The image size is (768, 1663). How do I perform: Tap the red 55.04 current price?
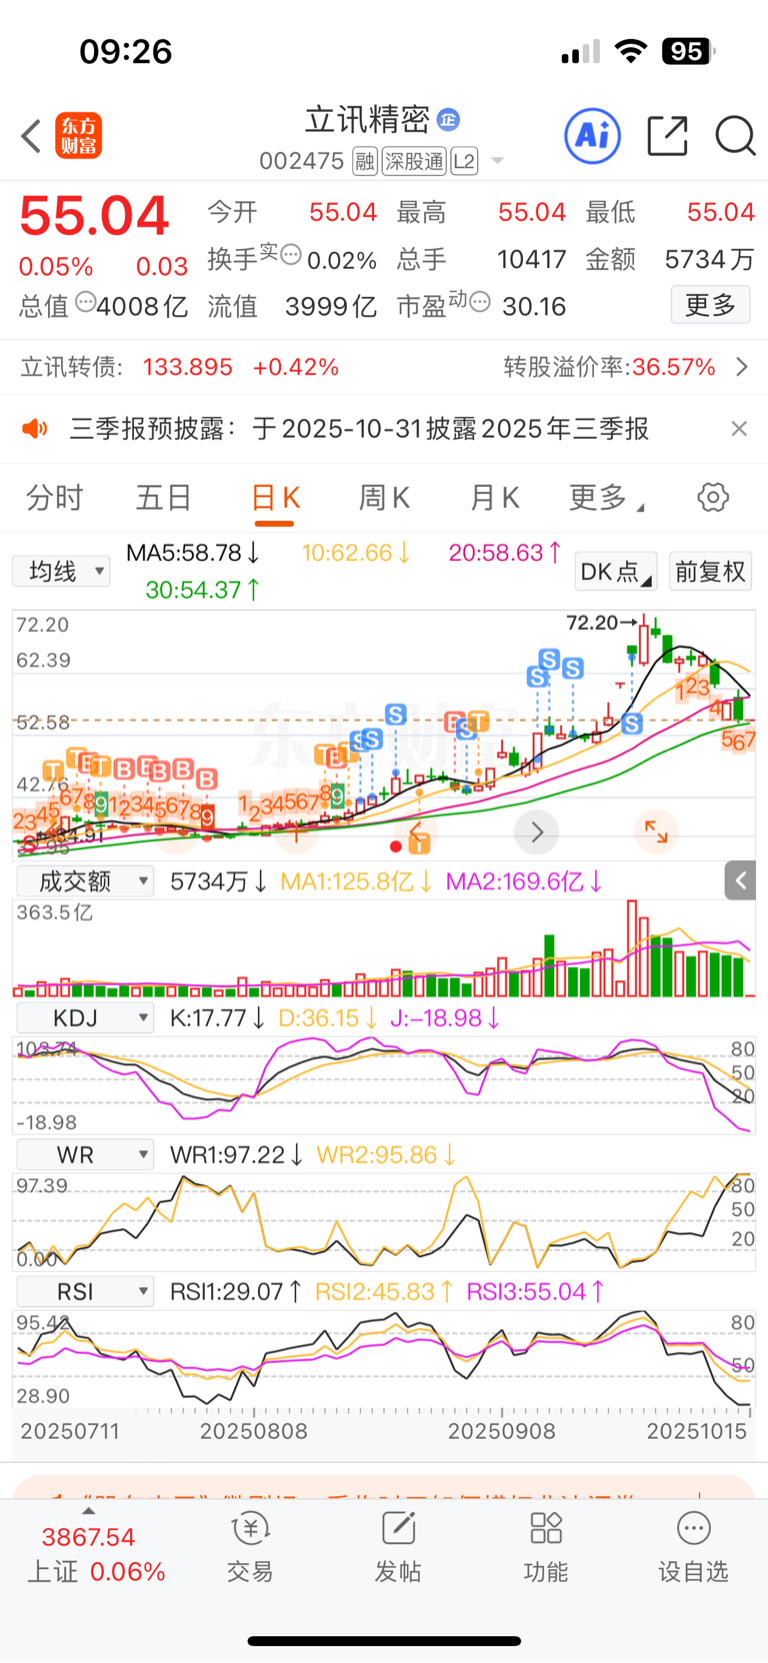tap(94, 215)
